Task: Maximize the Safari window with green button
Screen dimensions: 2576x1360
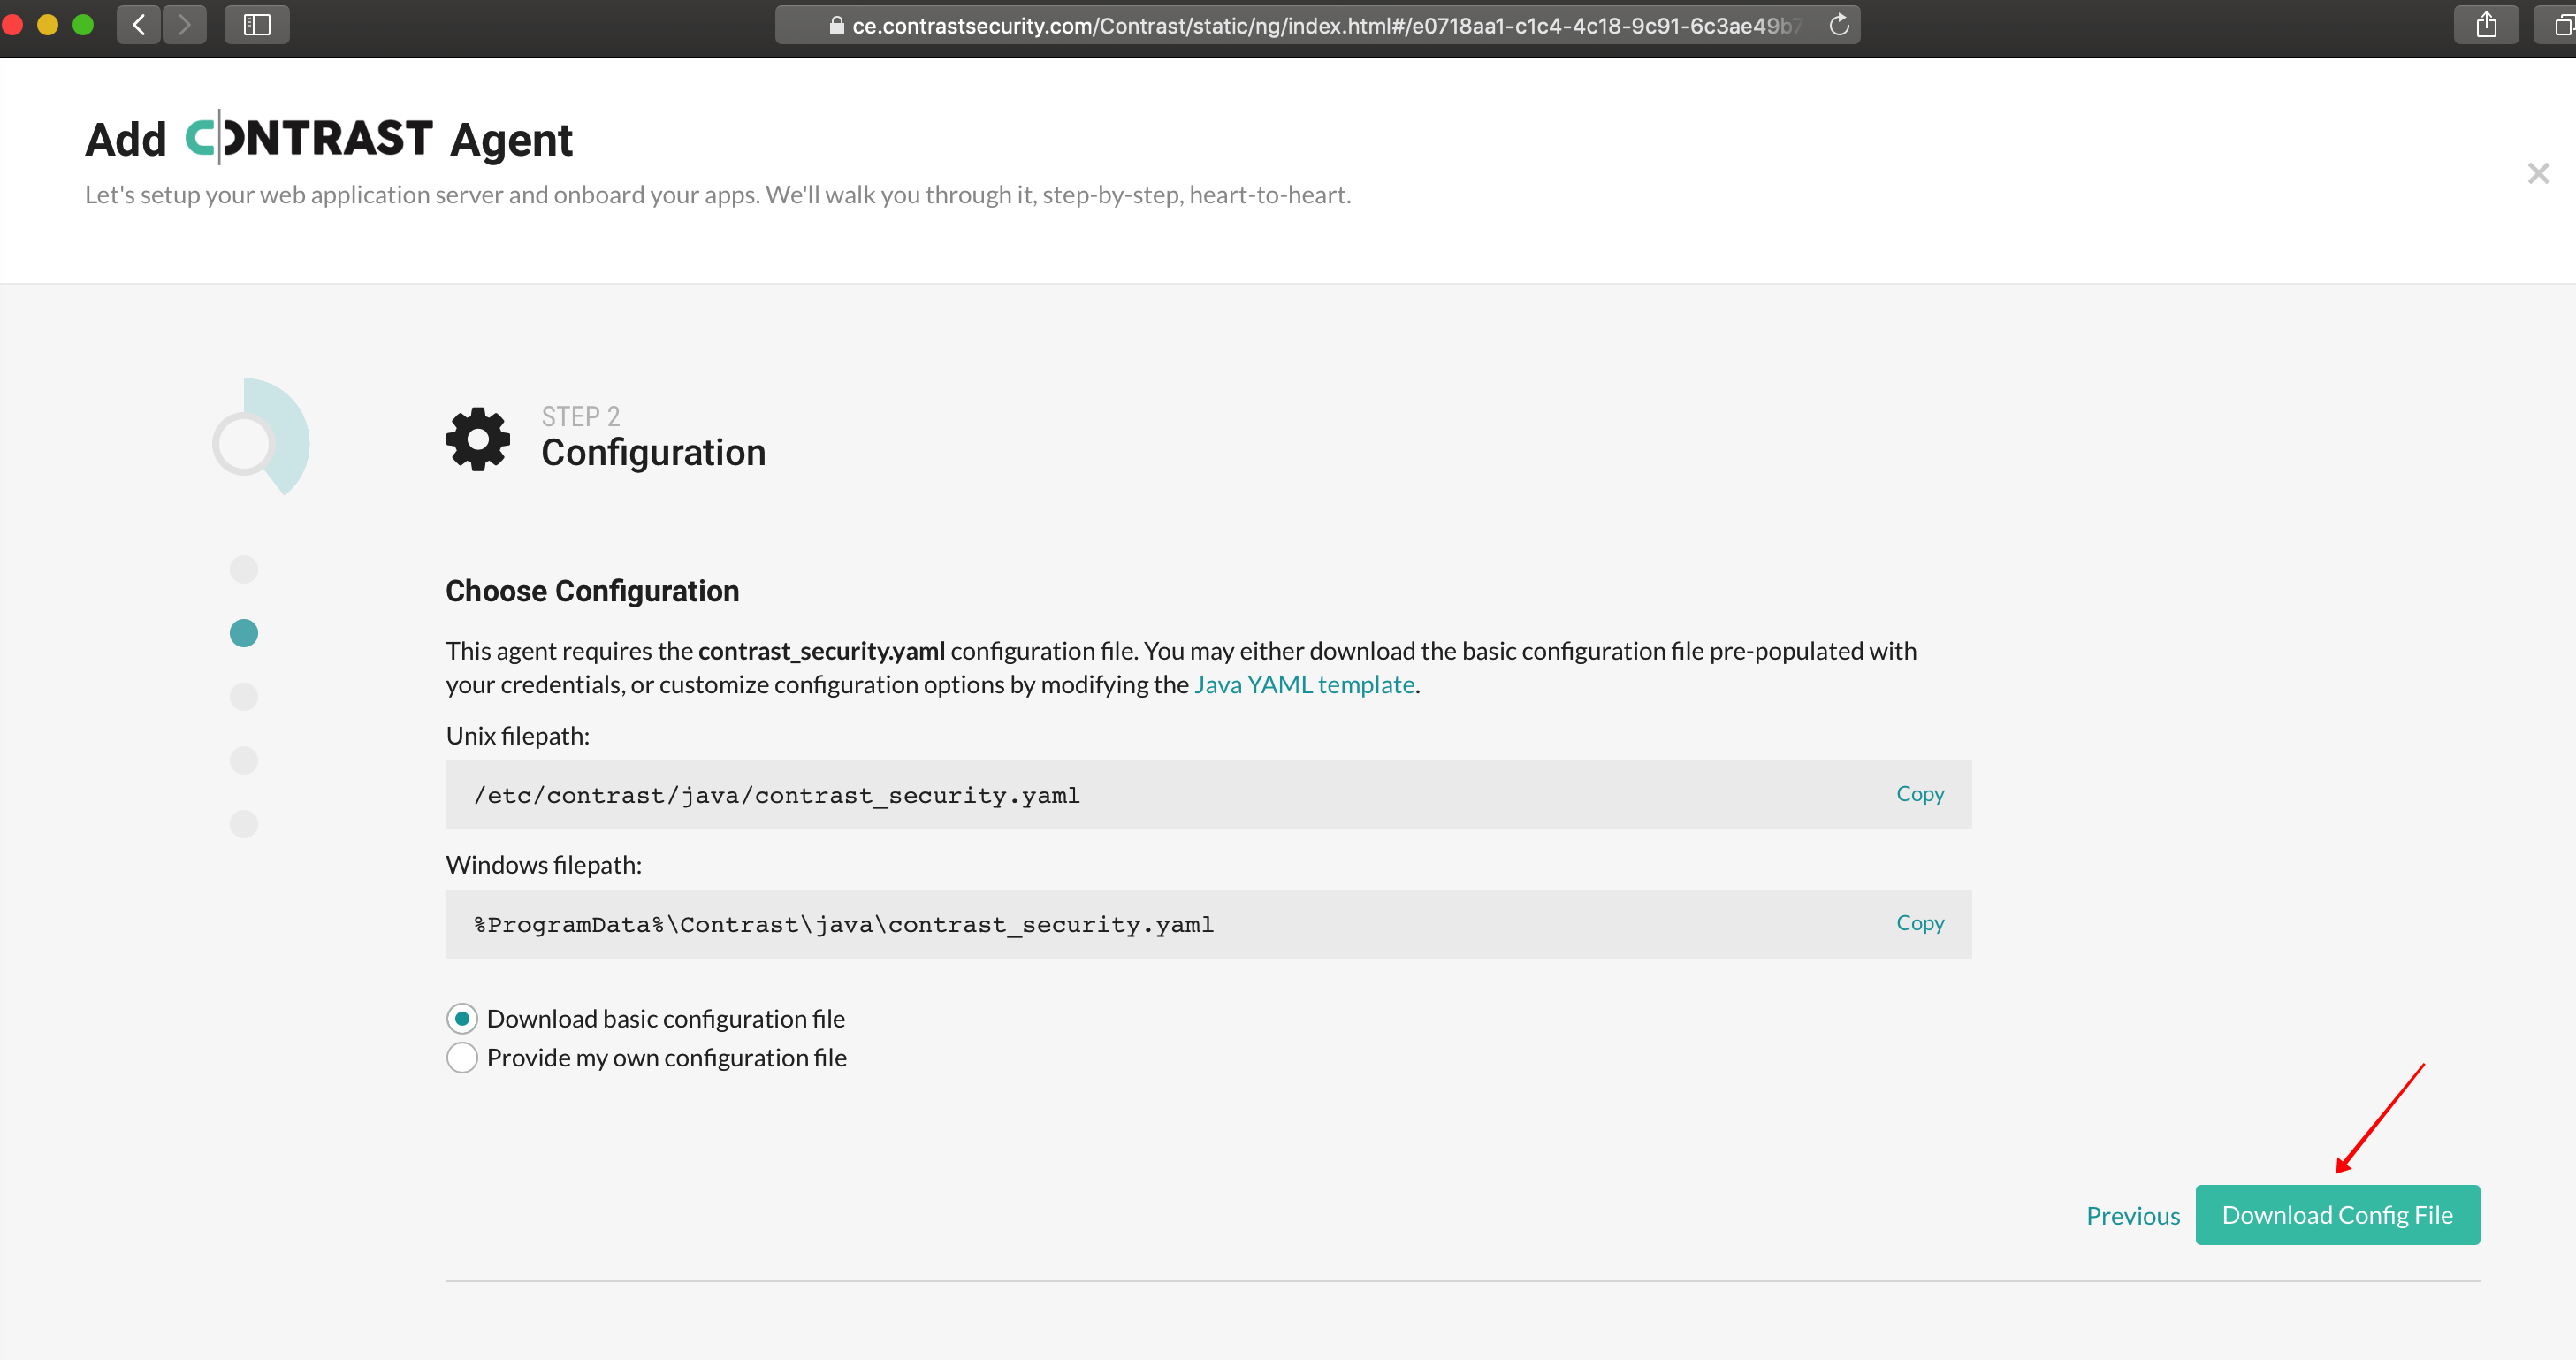Action: tap(83, 24)
